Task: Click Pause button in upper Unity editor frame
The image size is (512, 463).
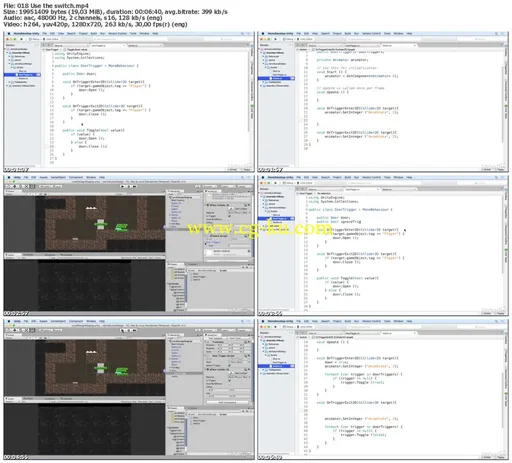Action: coord(129,186)
